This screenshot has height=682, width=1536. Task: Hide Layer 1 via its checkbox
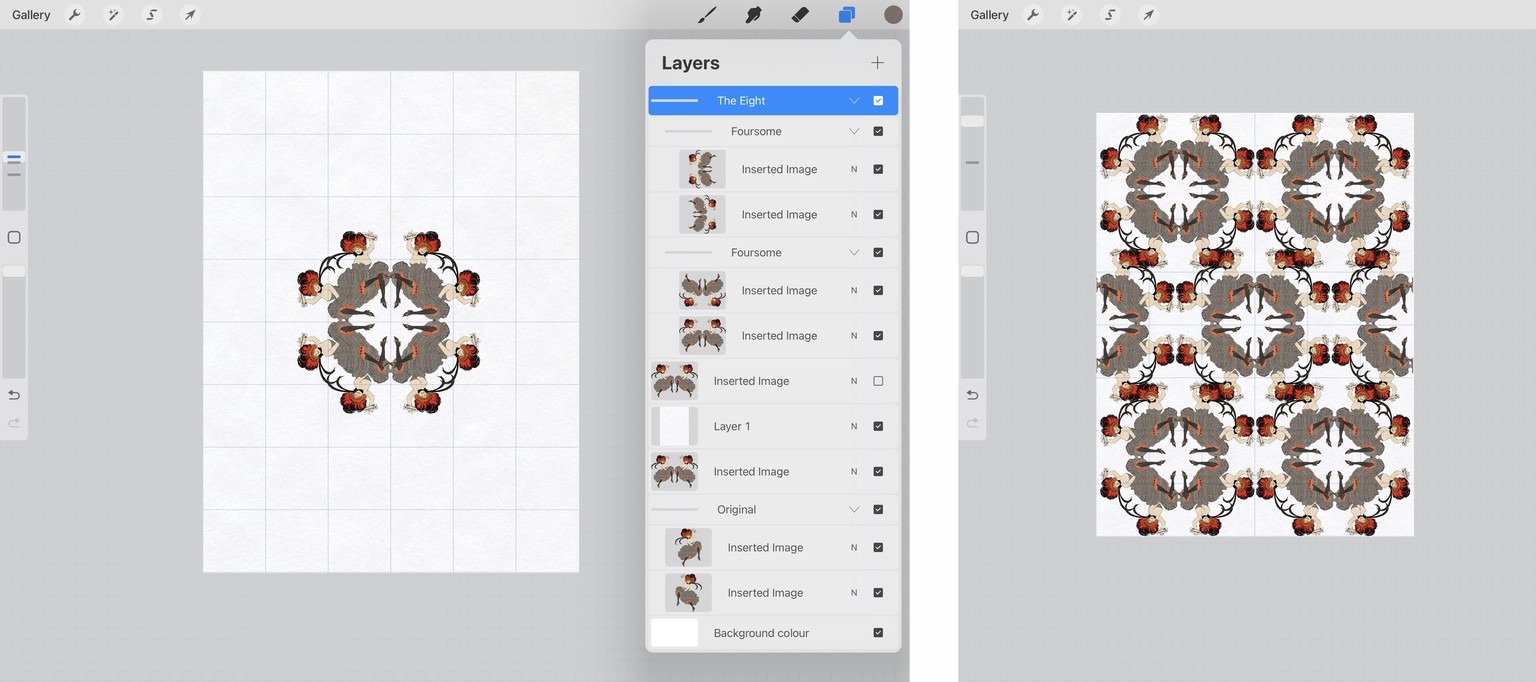point(878,426)
